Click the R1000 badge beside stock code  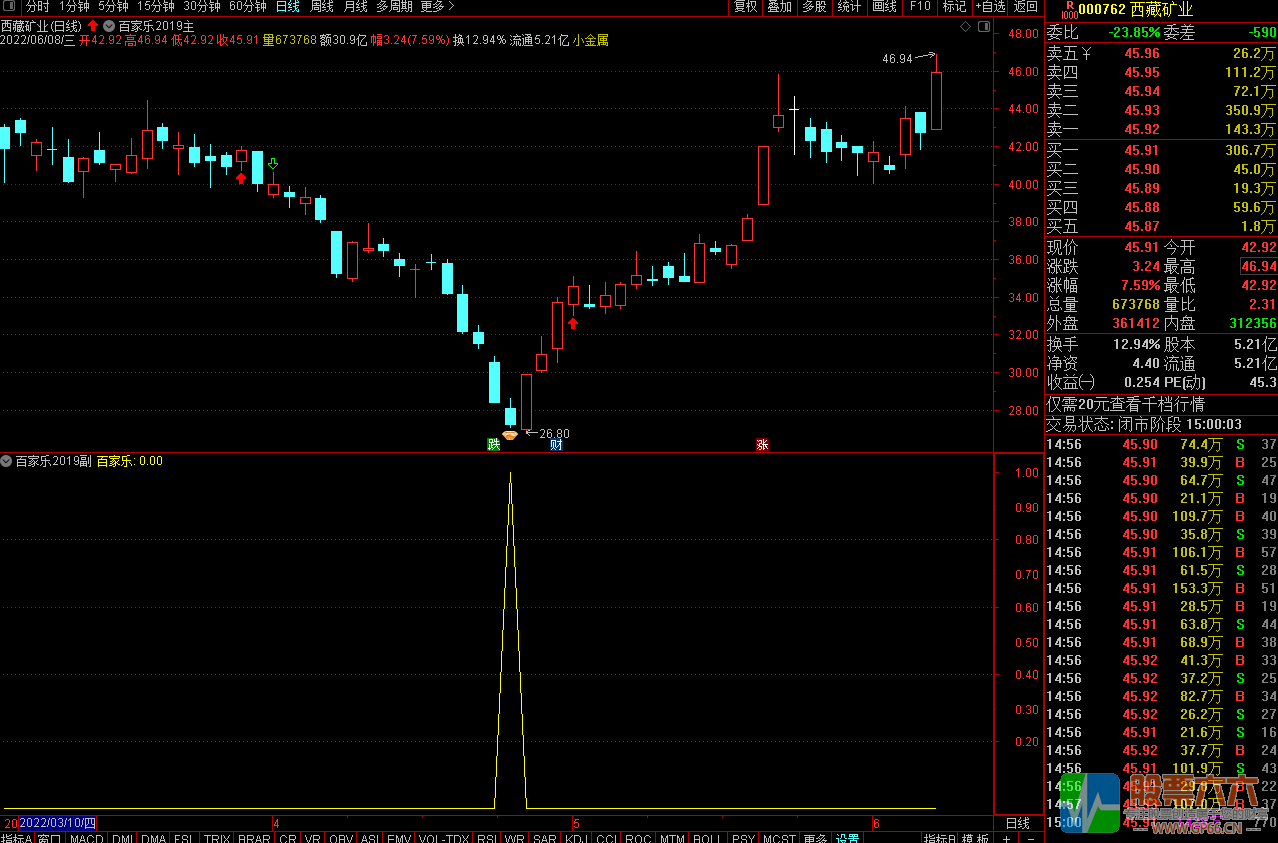click(1068, 10)
